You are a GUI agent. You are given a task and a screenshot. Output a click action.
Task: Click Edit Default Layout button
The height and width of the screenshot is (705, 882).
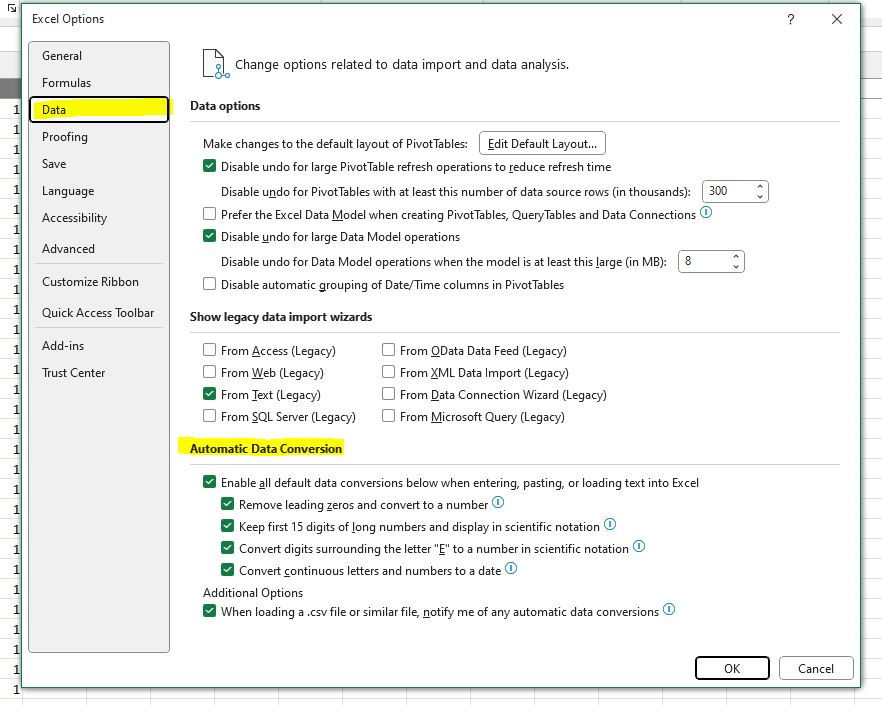pyautogui.click(x=542, y=143)
